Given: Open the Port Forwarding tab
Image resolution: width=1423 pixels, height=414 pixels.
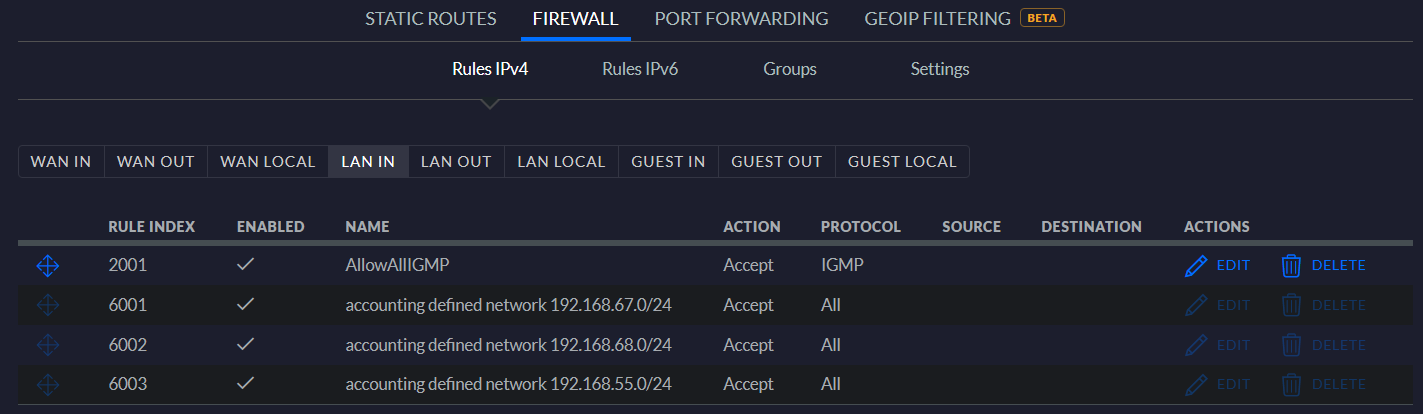Looking at the screenshot, I should pos(741,18).
